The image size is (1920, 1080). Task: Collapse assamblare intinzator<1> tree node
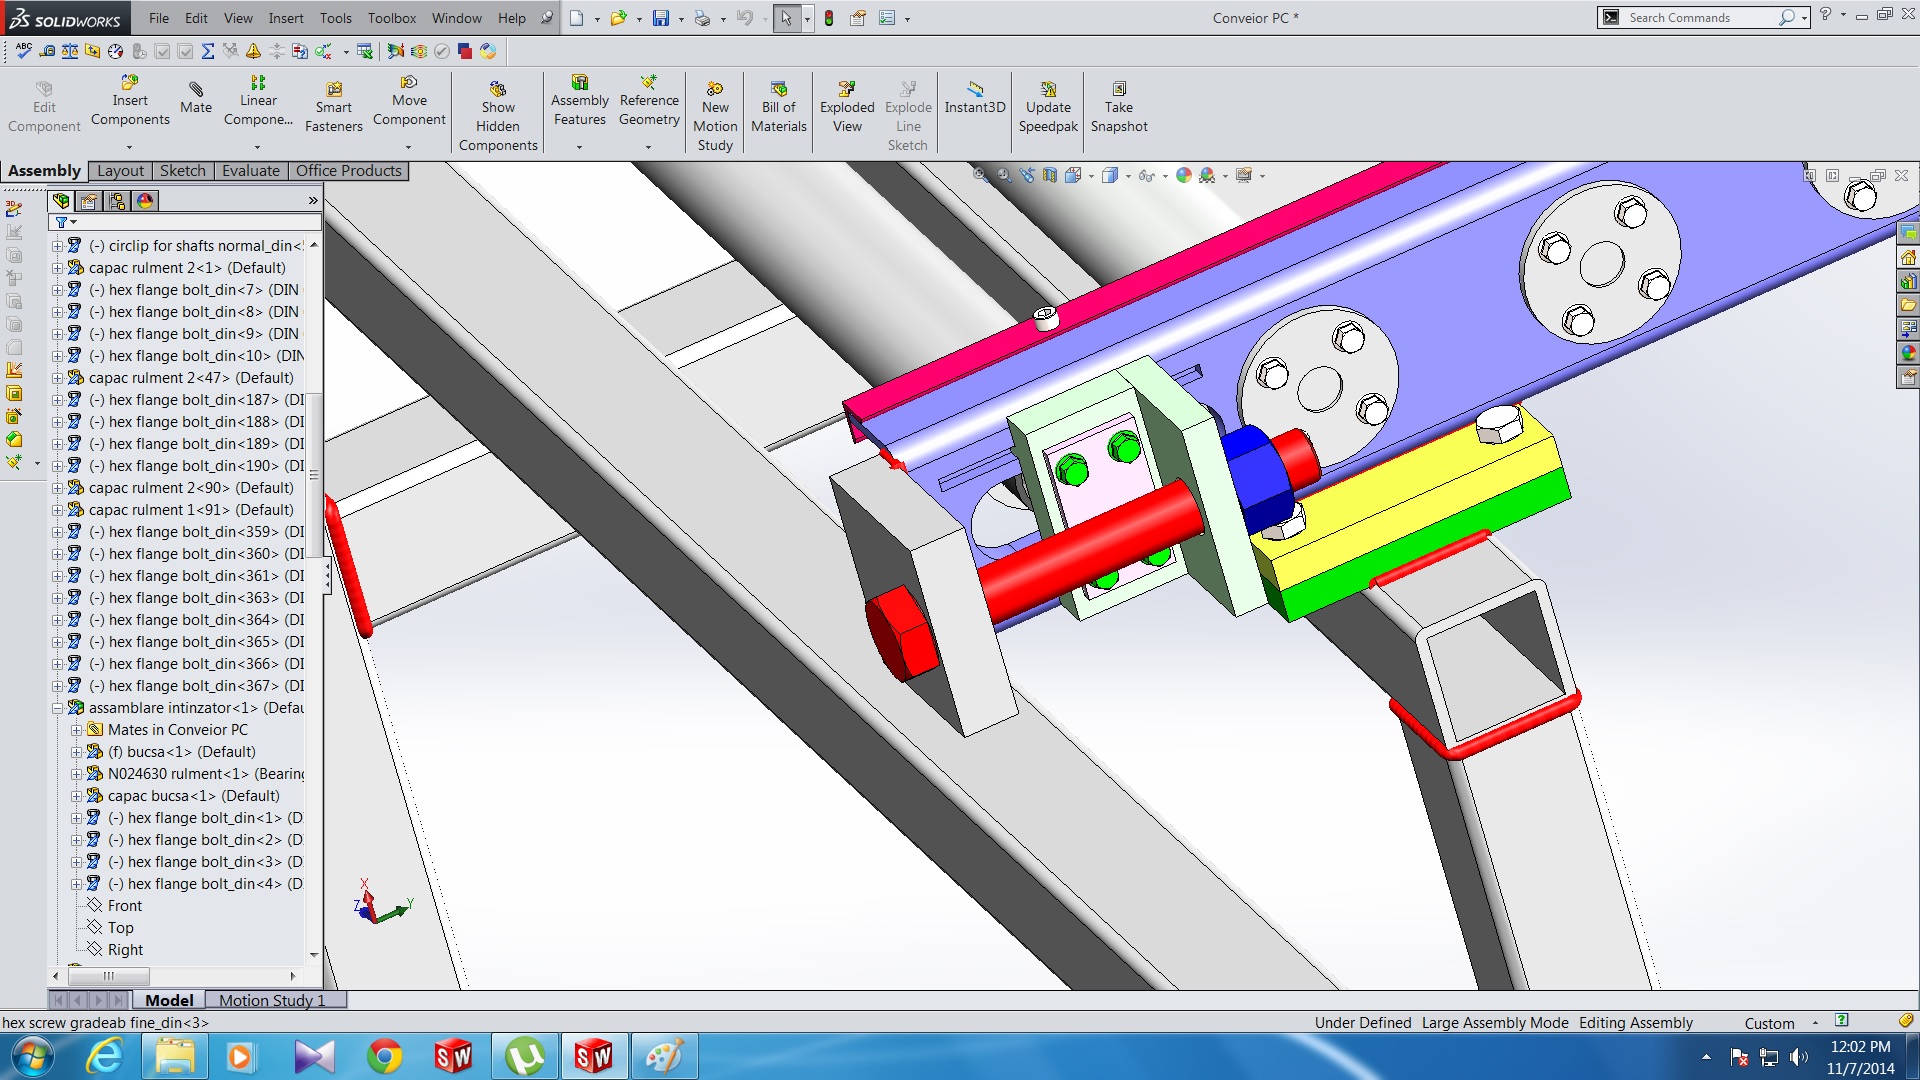[x=58, y=708]
